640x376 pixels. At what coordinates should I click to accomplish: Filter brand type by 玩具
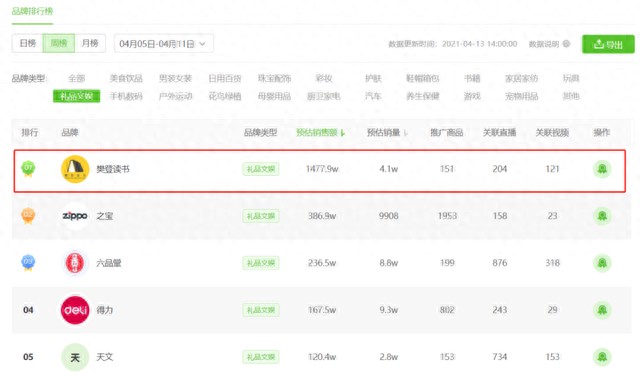click(571, 78)
